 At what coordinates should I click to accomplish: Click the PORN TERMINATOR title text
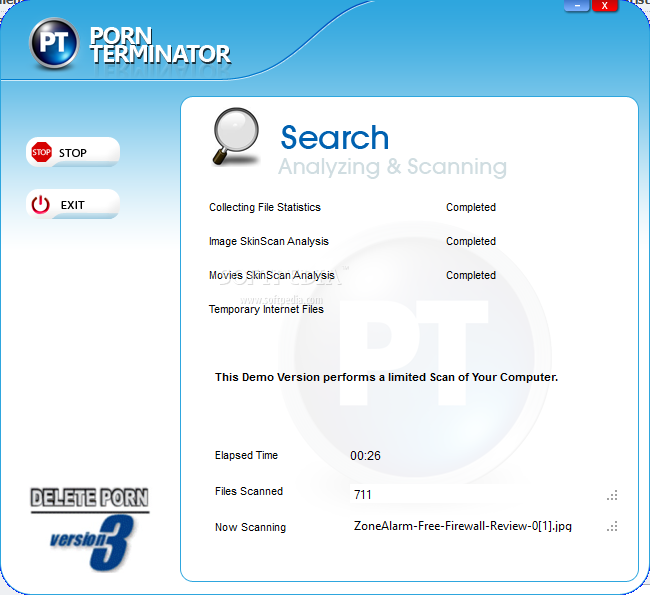pos(160,45)
